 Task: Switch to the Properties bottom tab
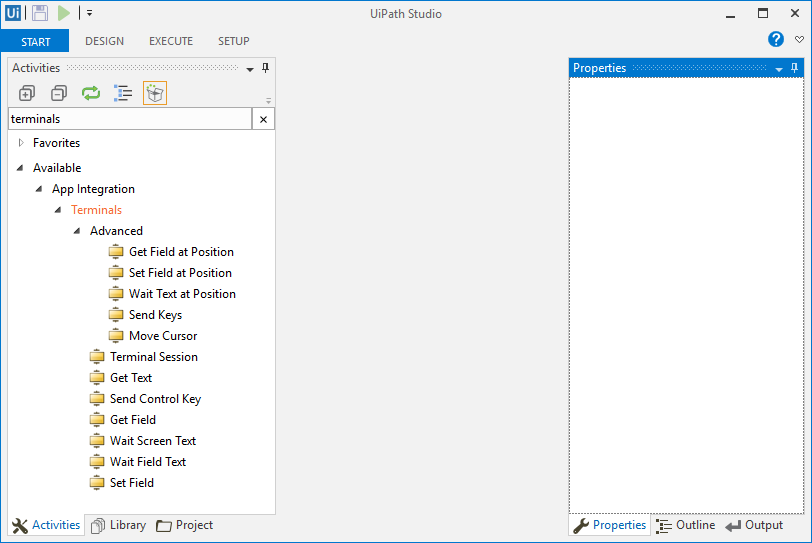pyautogui.click(x=610, y=525)
